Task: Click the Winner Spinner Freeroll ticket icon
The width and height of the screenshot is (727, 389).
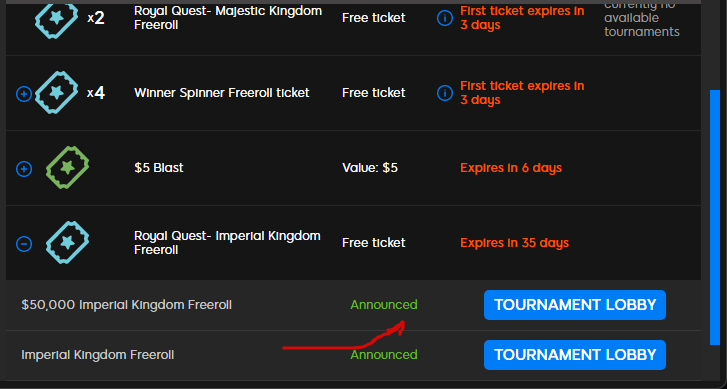Action: pos(57,93)
